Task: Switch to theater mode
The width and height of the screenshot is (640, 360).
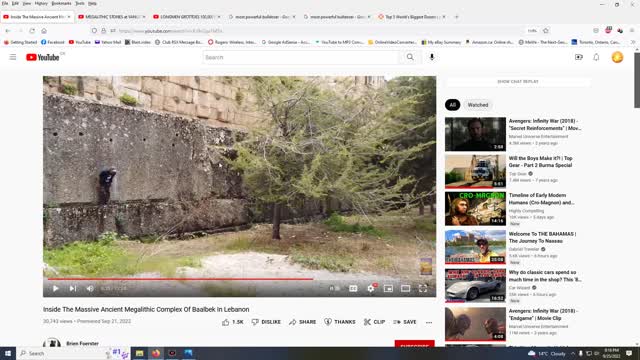Action: [405, 289]
